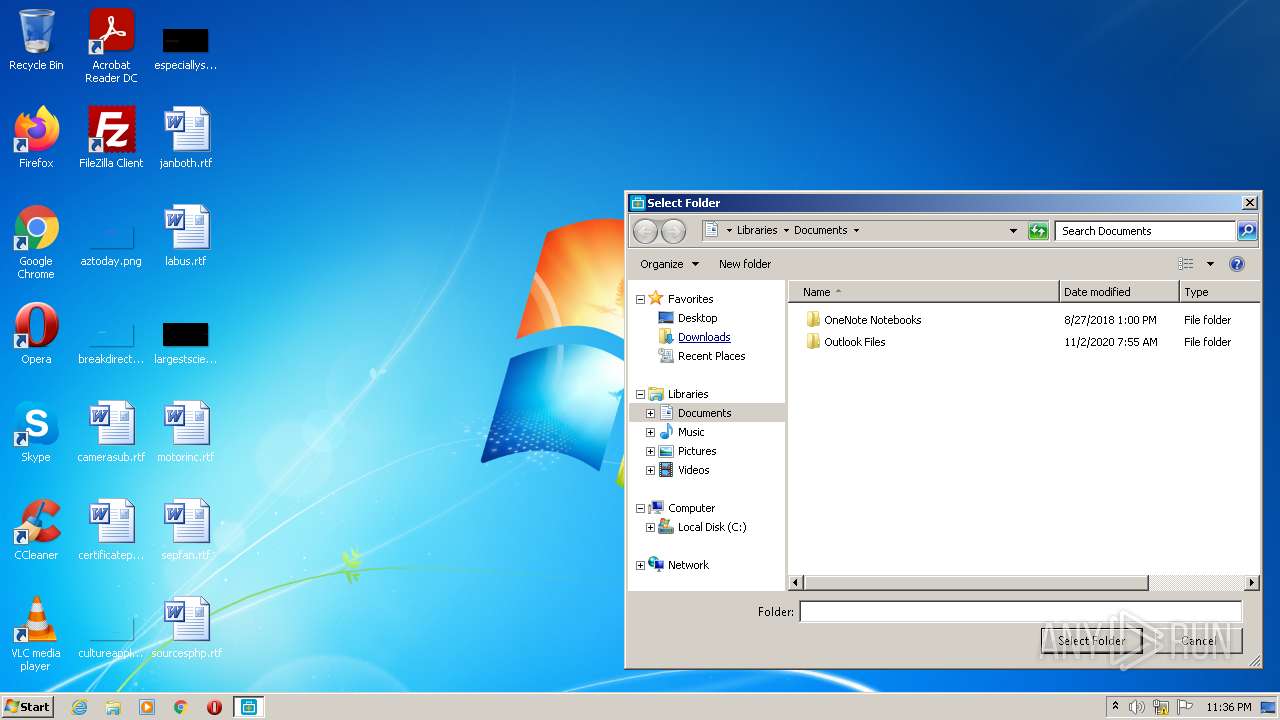This screenshot has height=720, width=1280.
Task: Select the OneNote Notebooks folder
Action: (x=872, y=320)
